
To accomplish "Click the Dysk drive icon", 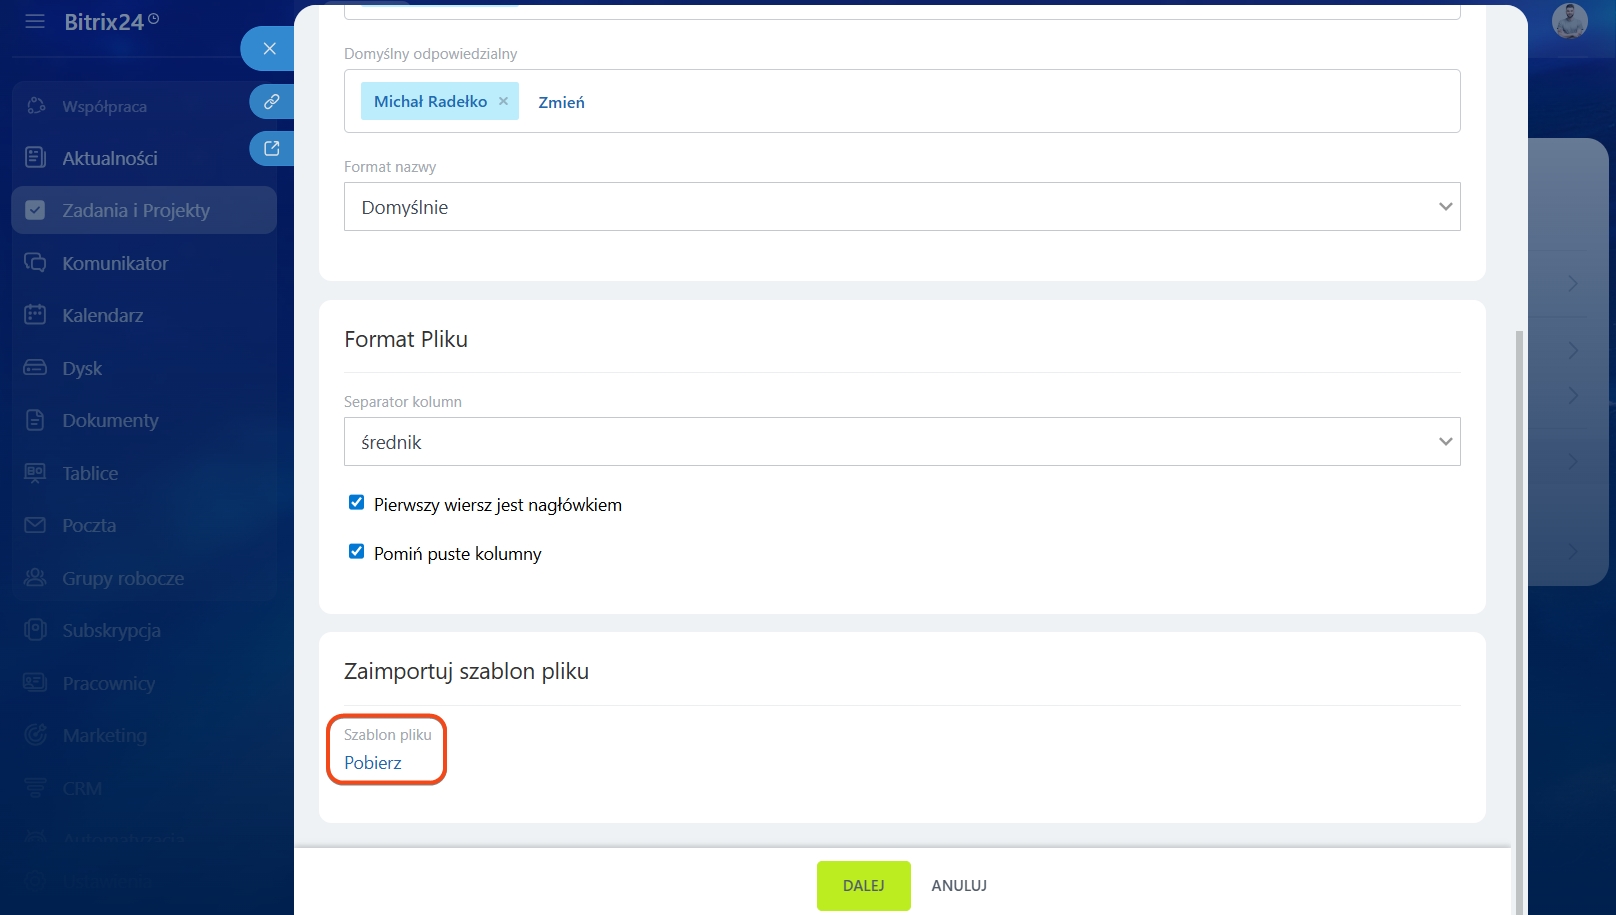I will click(x=35, y=368).
